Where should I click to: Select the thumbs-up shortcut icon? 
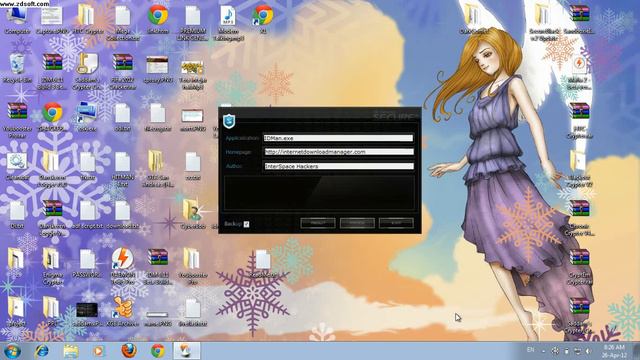click(122, 308)
